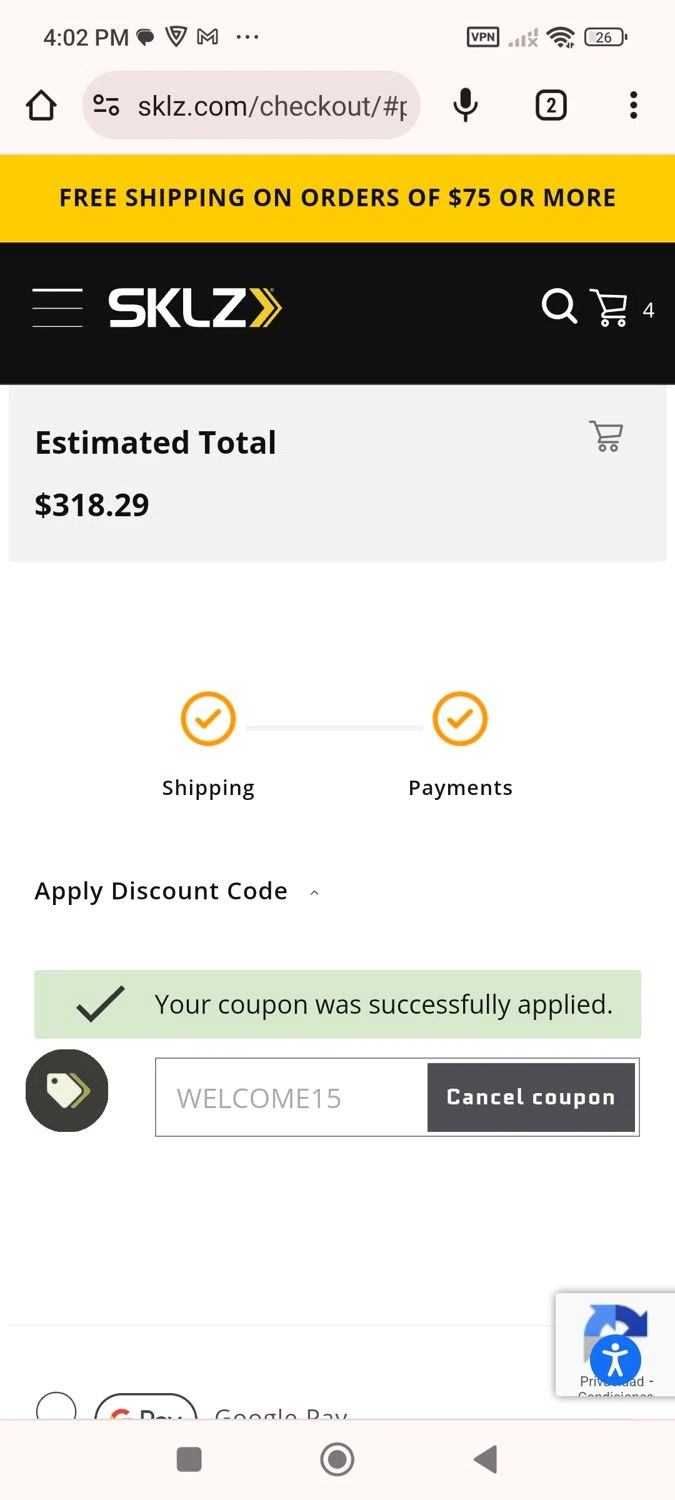
Task: Tap the browser home icon
Action: [41, 105]
